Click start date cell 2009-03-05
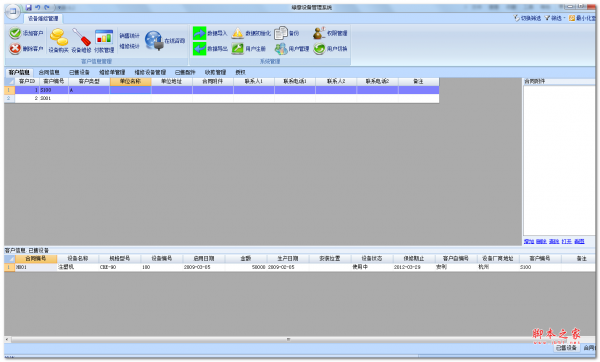The image size is (600, 362). pyautogui.click(x=204, y=267)
